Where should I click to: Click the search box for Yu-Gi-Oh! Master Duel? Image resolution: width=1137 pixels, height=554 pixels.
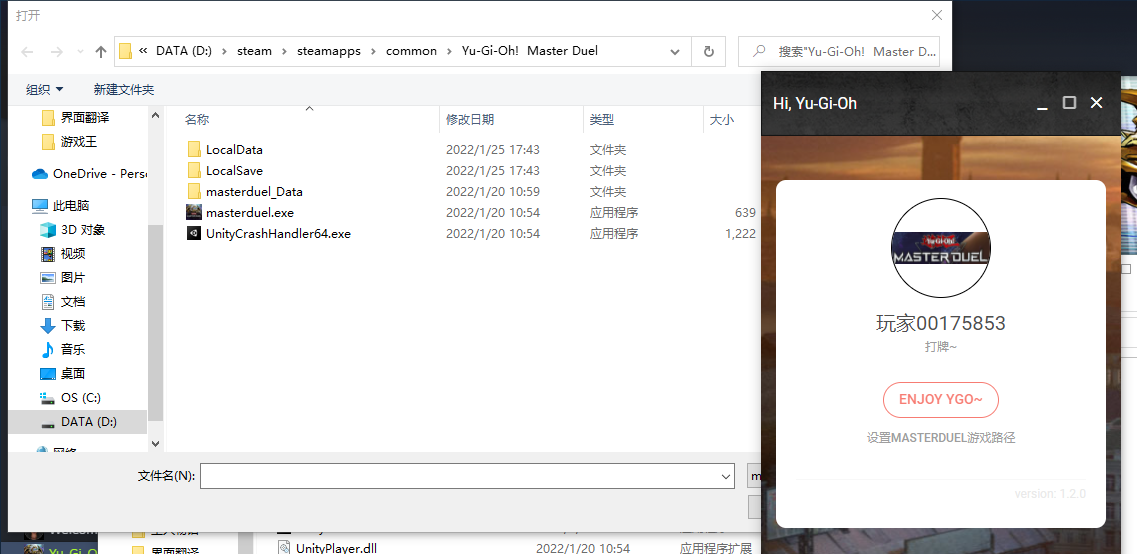click(839, 51)
